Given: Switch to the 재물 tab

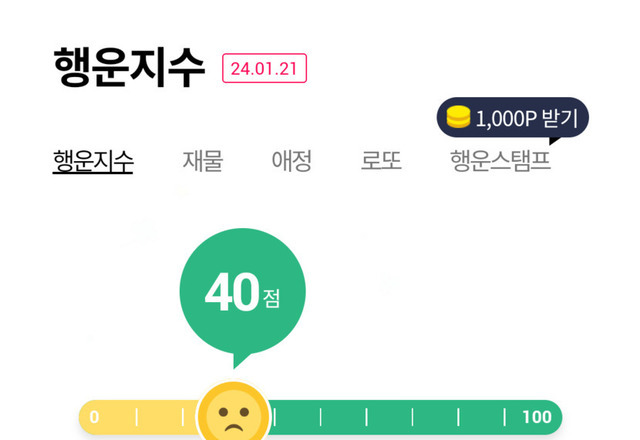Looking at the screenshot, I should (202, 161).
